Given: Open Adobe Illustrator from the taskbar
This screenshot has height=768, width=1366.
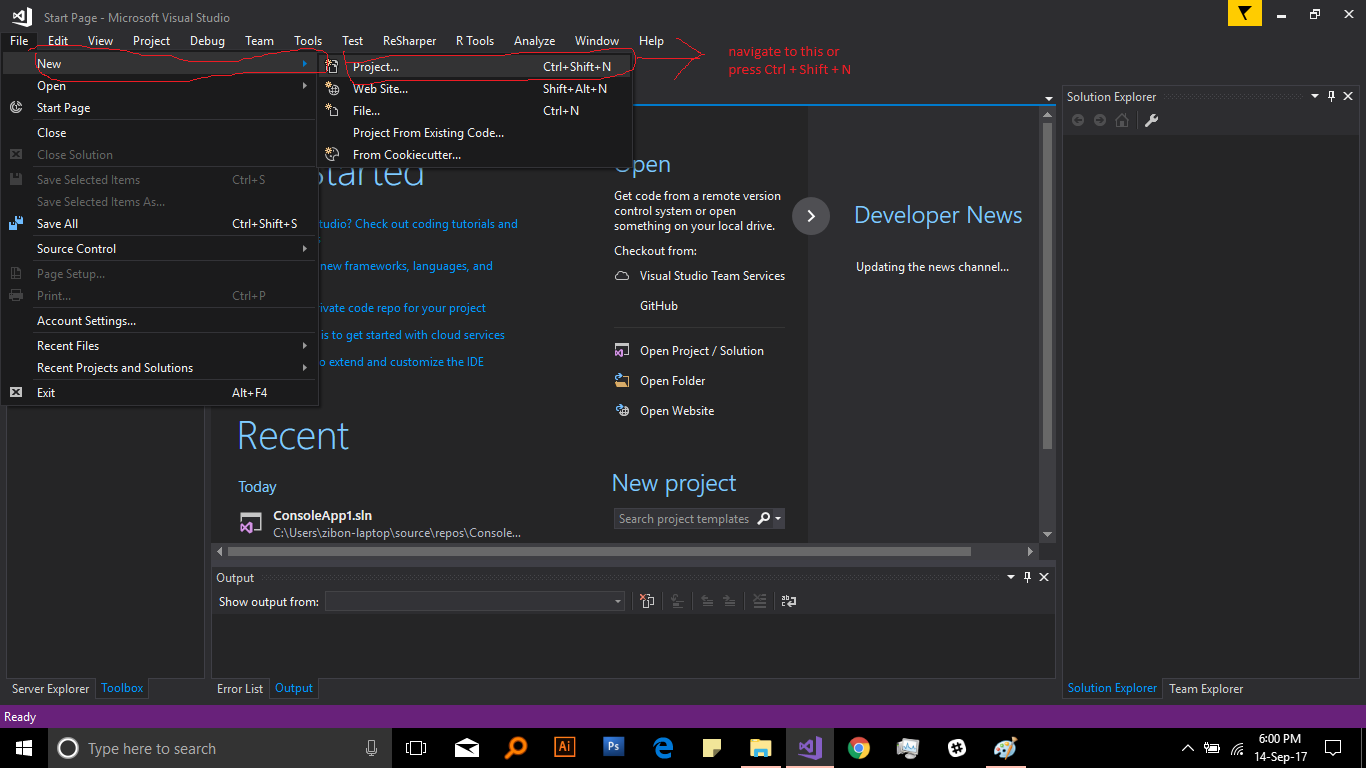Looking at the screenshot, I should [564, 747].
